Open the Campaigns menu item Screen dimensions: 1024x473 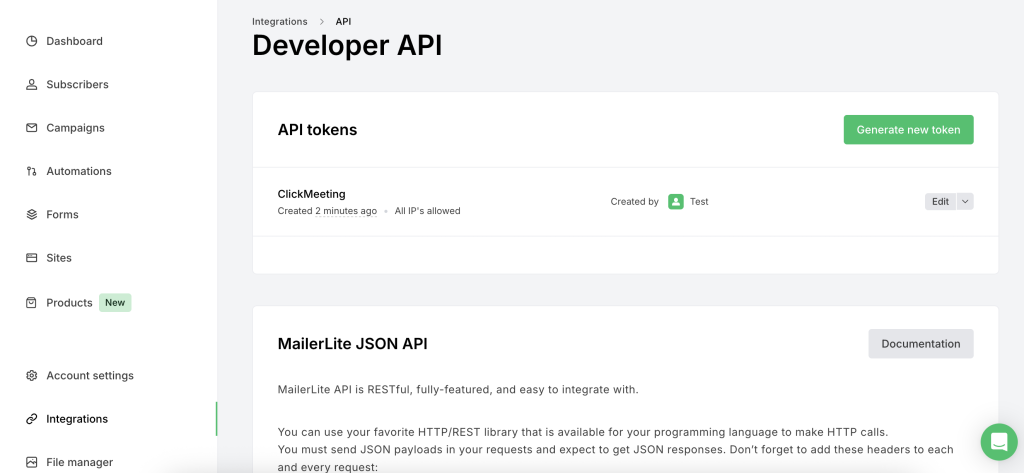tap(75, 128)
